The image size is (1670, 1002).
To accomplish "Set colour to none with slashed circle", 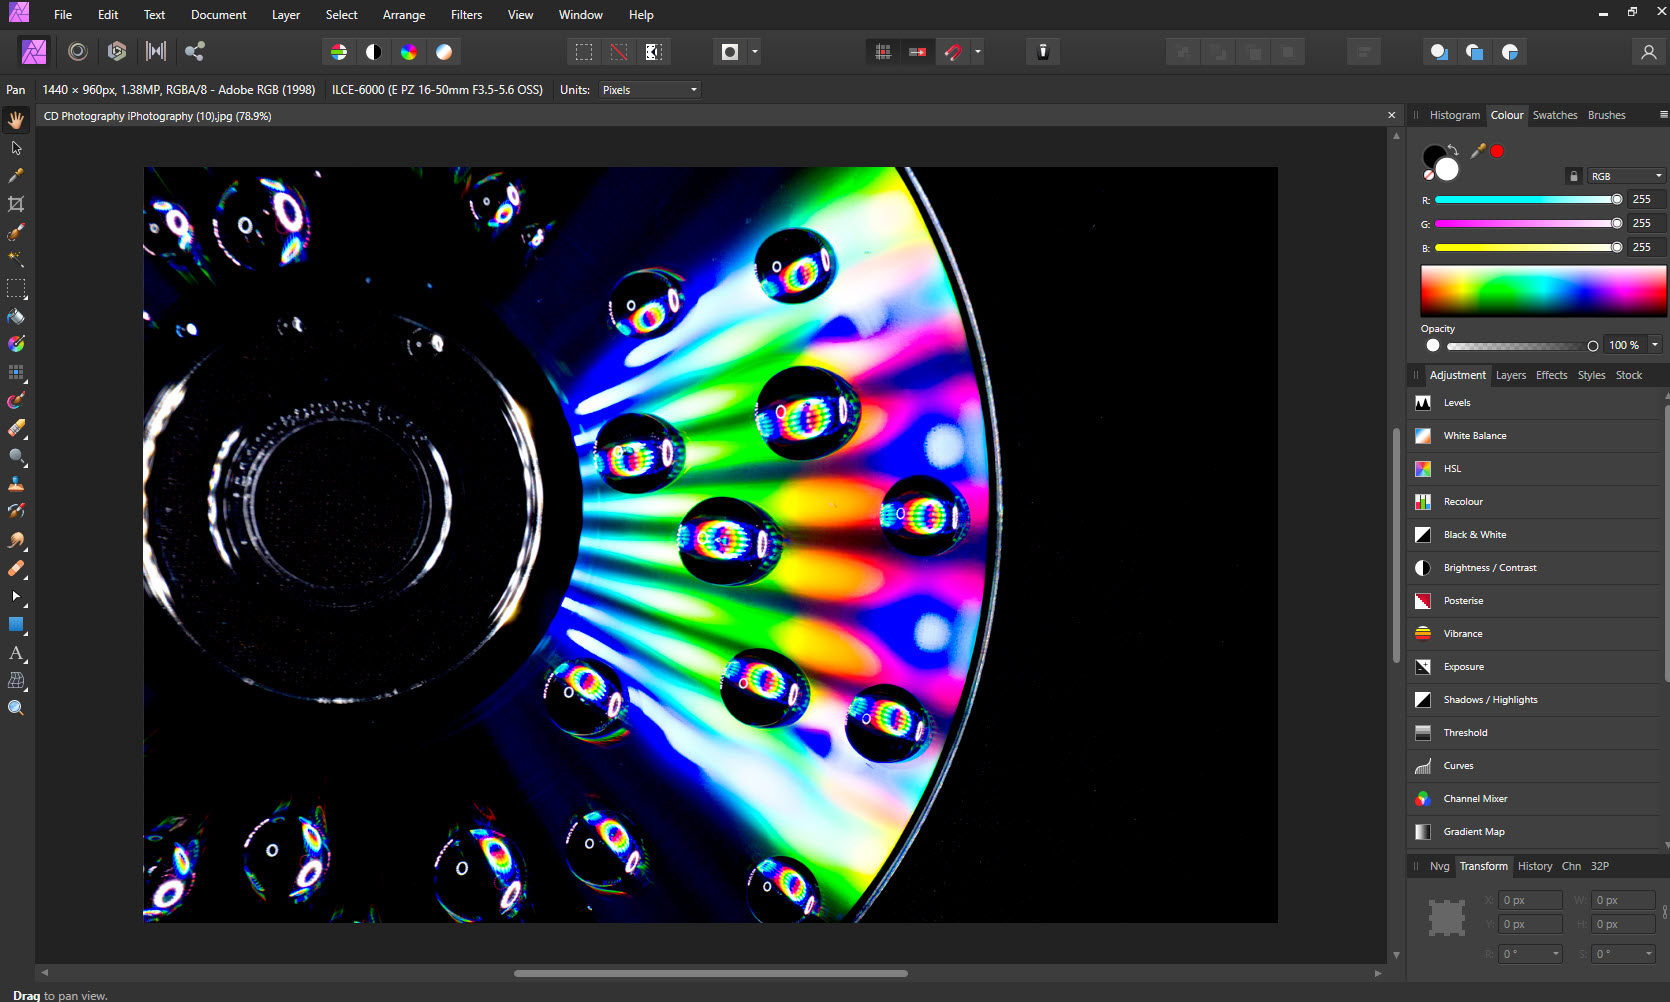I will click(1429, 175).
